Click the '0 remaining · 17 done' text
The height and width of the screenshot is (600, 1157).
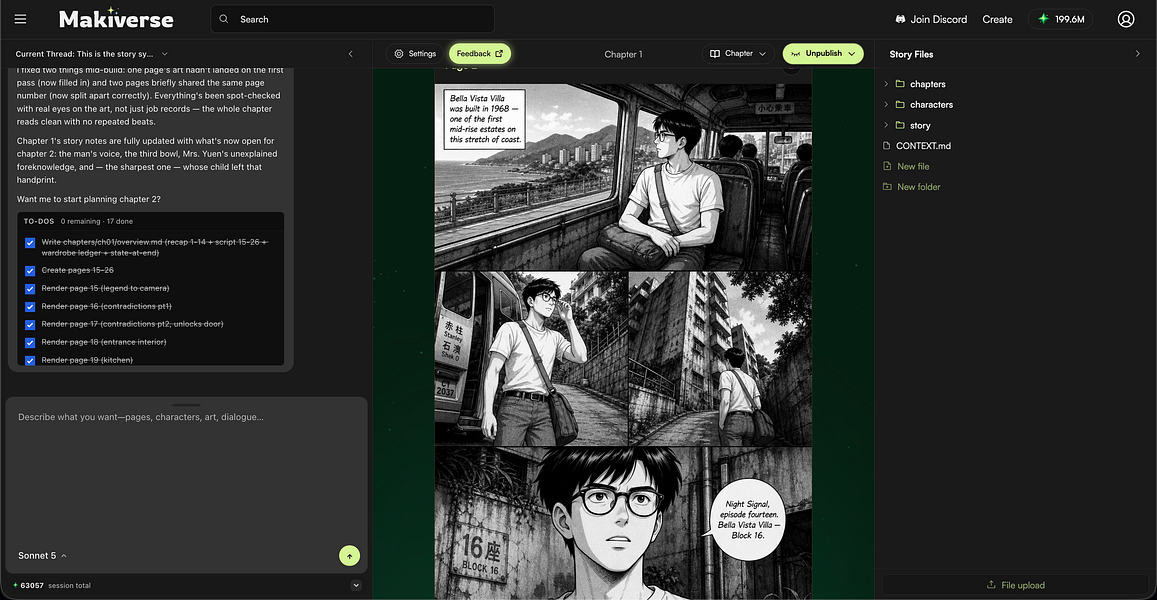tap(97, 221)
